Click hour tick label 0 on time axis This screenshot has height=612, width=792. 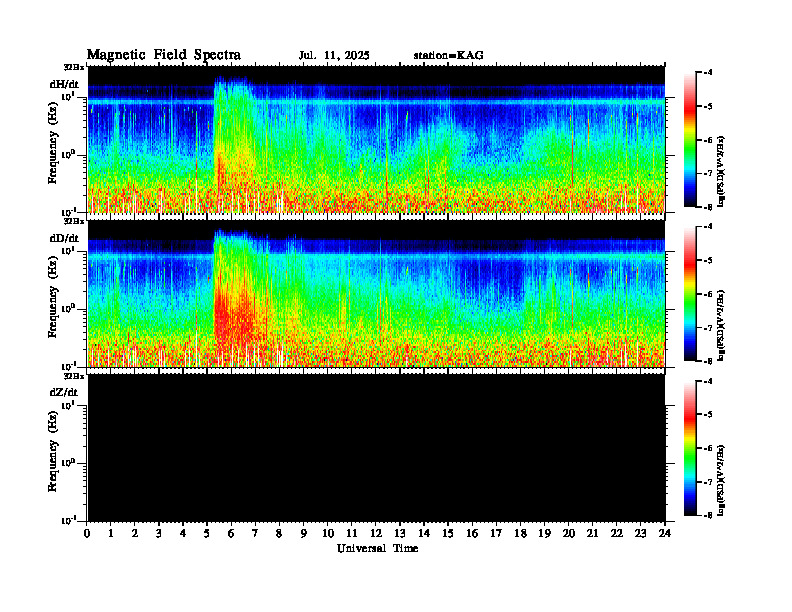(x=87, y=534)
